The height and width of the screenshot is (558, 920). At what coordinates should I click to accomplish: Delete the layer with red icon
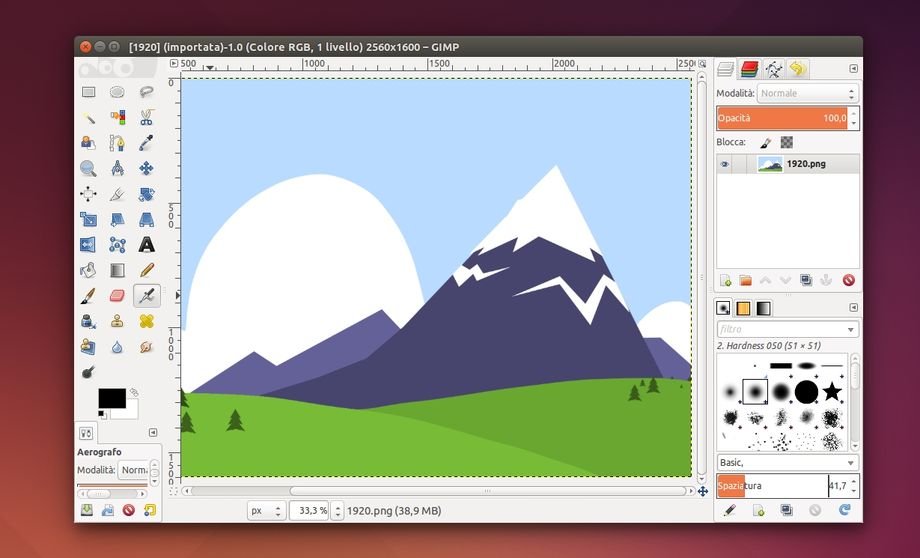pos(848,280)
